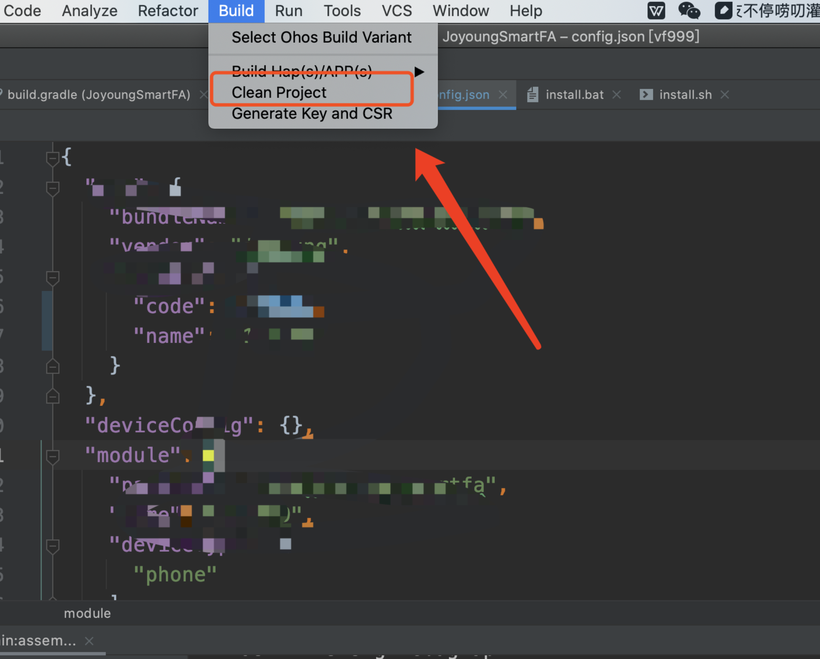820x659 pixels.
Task: Click fold end marker at closing brace line 8
Action: point(52,366)
